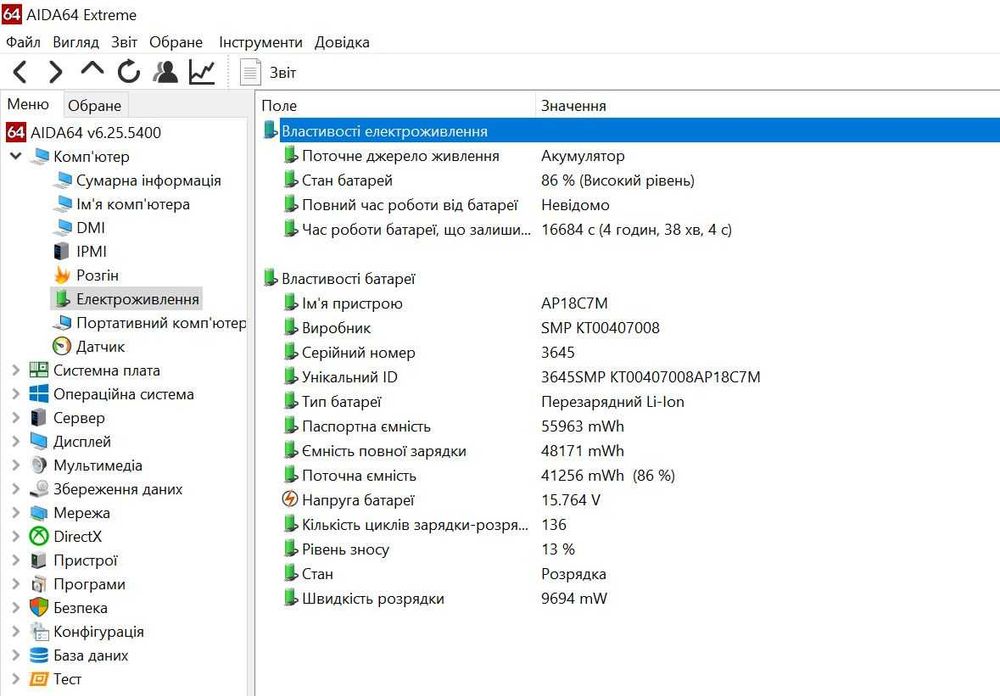
Task: Click the Конфігурація icon in tree
Action: tap(40, 632)
